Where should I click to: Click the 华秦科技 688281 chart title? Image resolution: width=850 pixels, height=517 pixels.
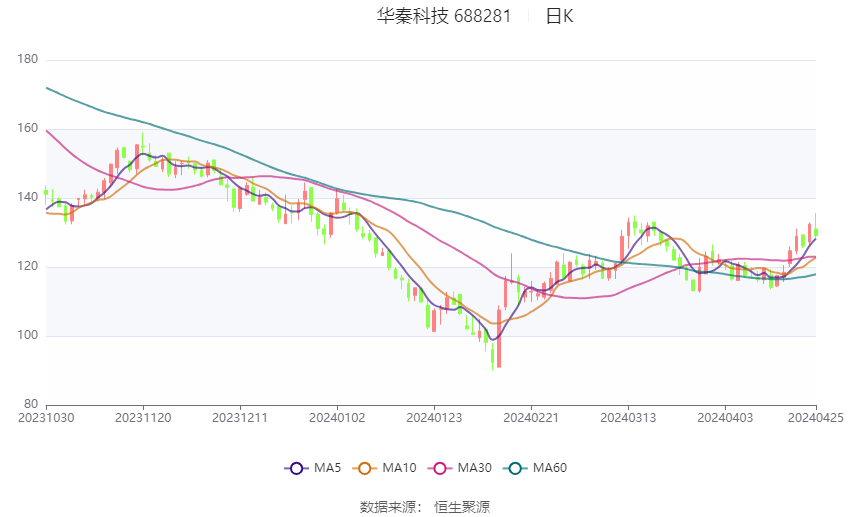[443, 16]
